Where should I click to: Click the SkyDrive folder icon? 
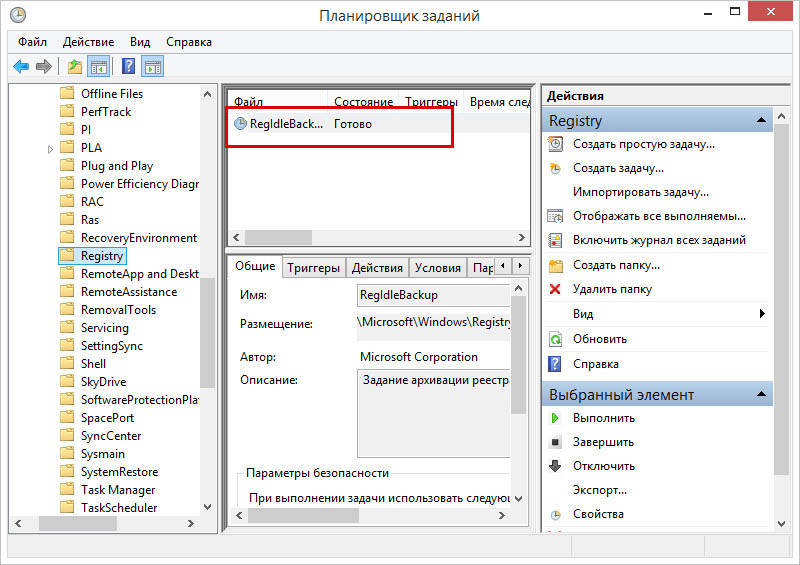(67, 381)
